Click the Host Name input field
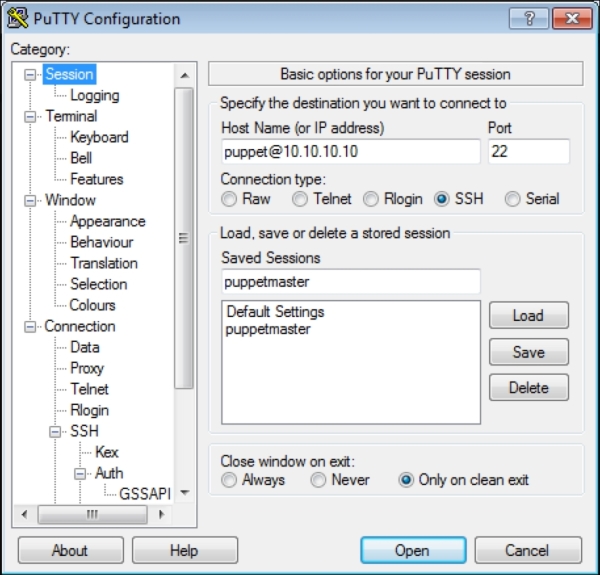Screen dimensions: 600x575 click(x=350, y=151)
